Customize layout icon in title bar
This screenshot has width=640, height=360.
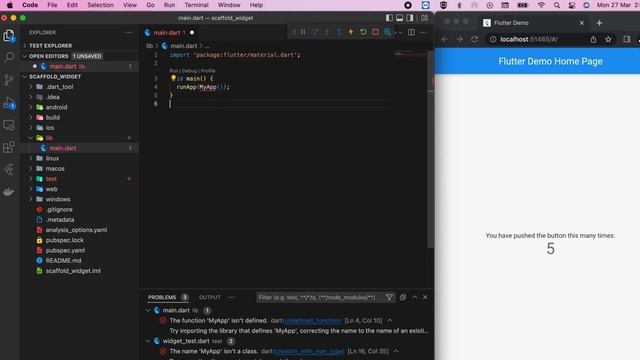coord(424,18)
